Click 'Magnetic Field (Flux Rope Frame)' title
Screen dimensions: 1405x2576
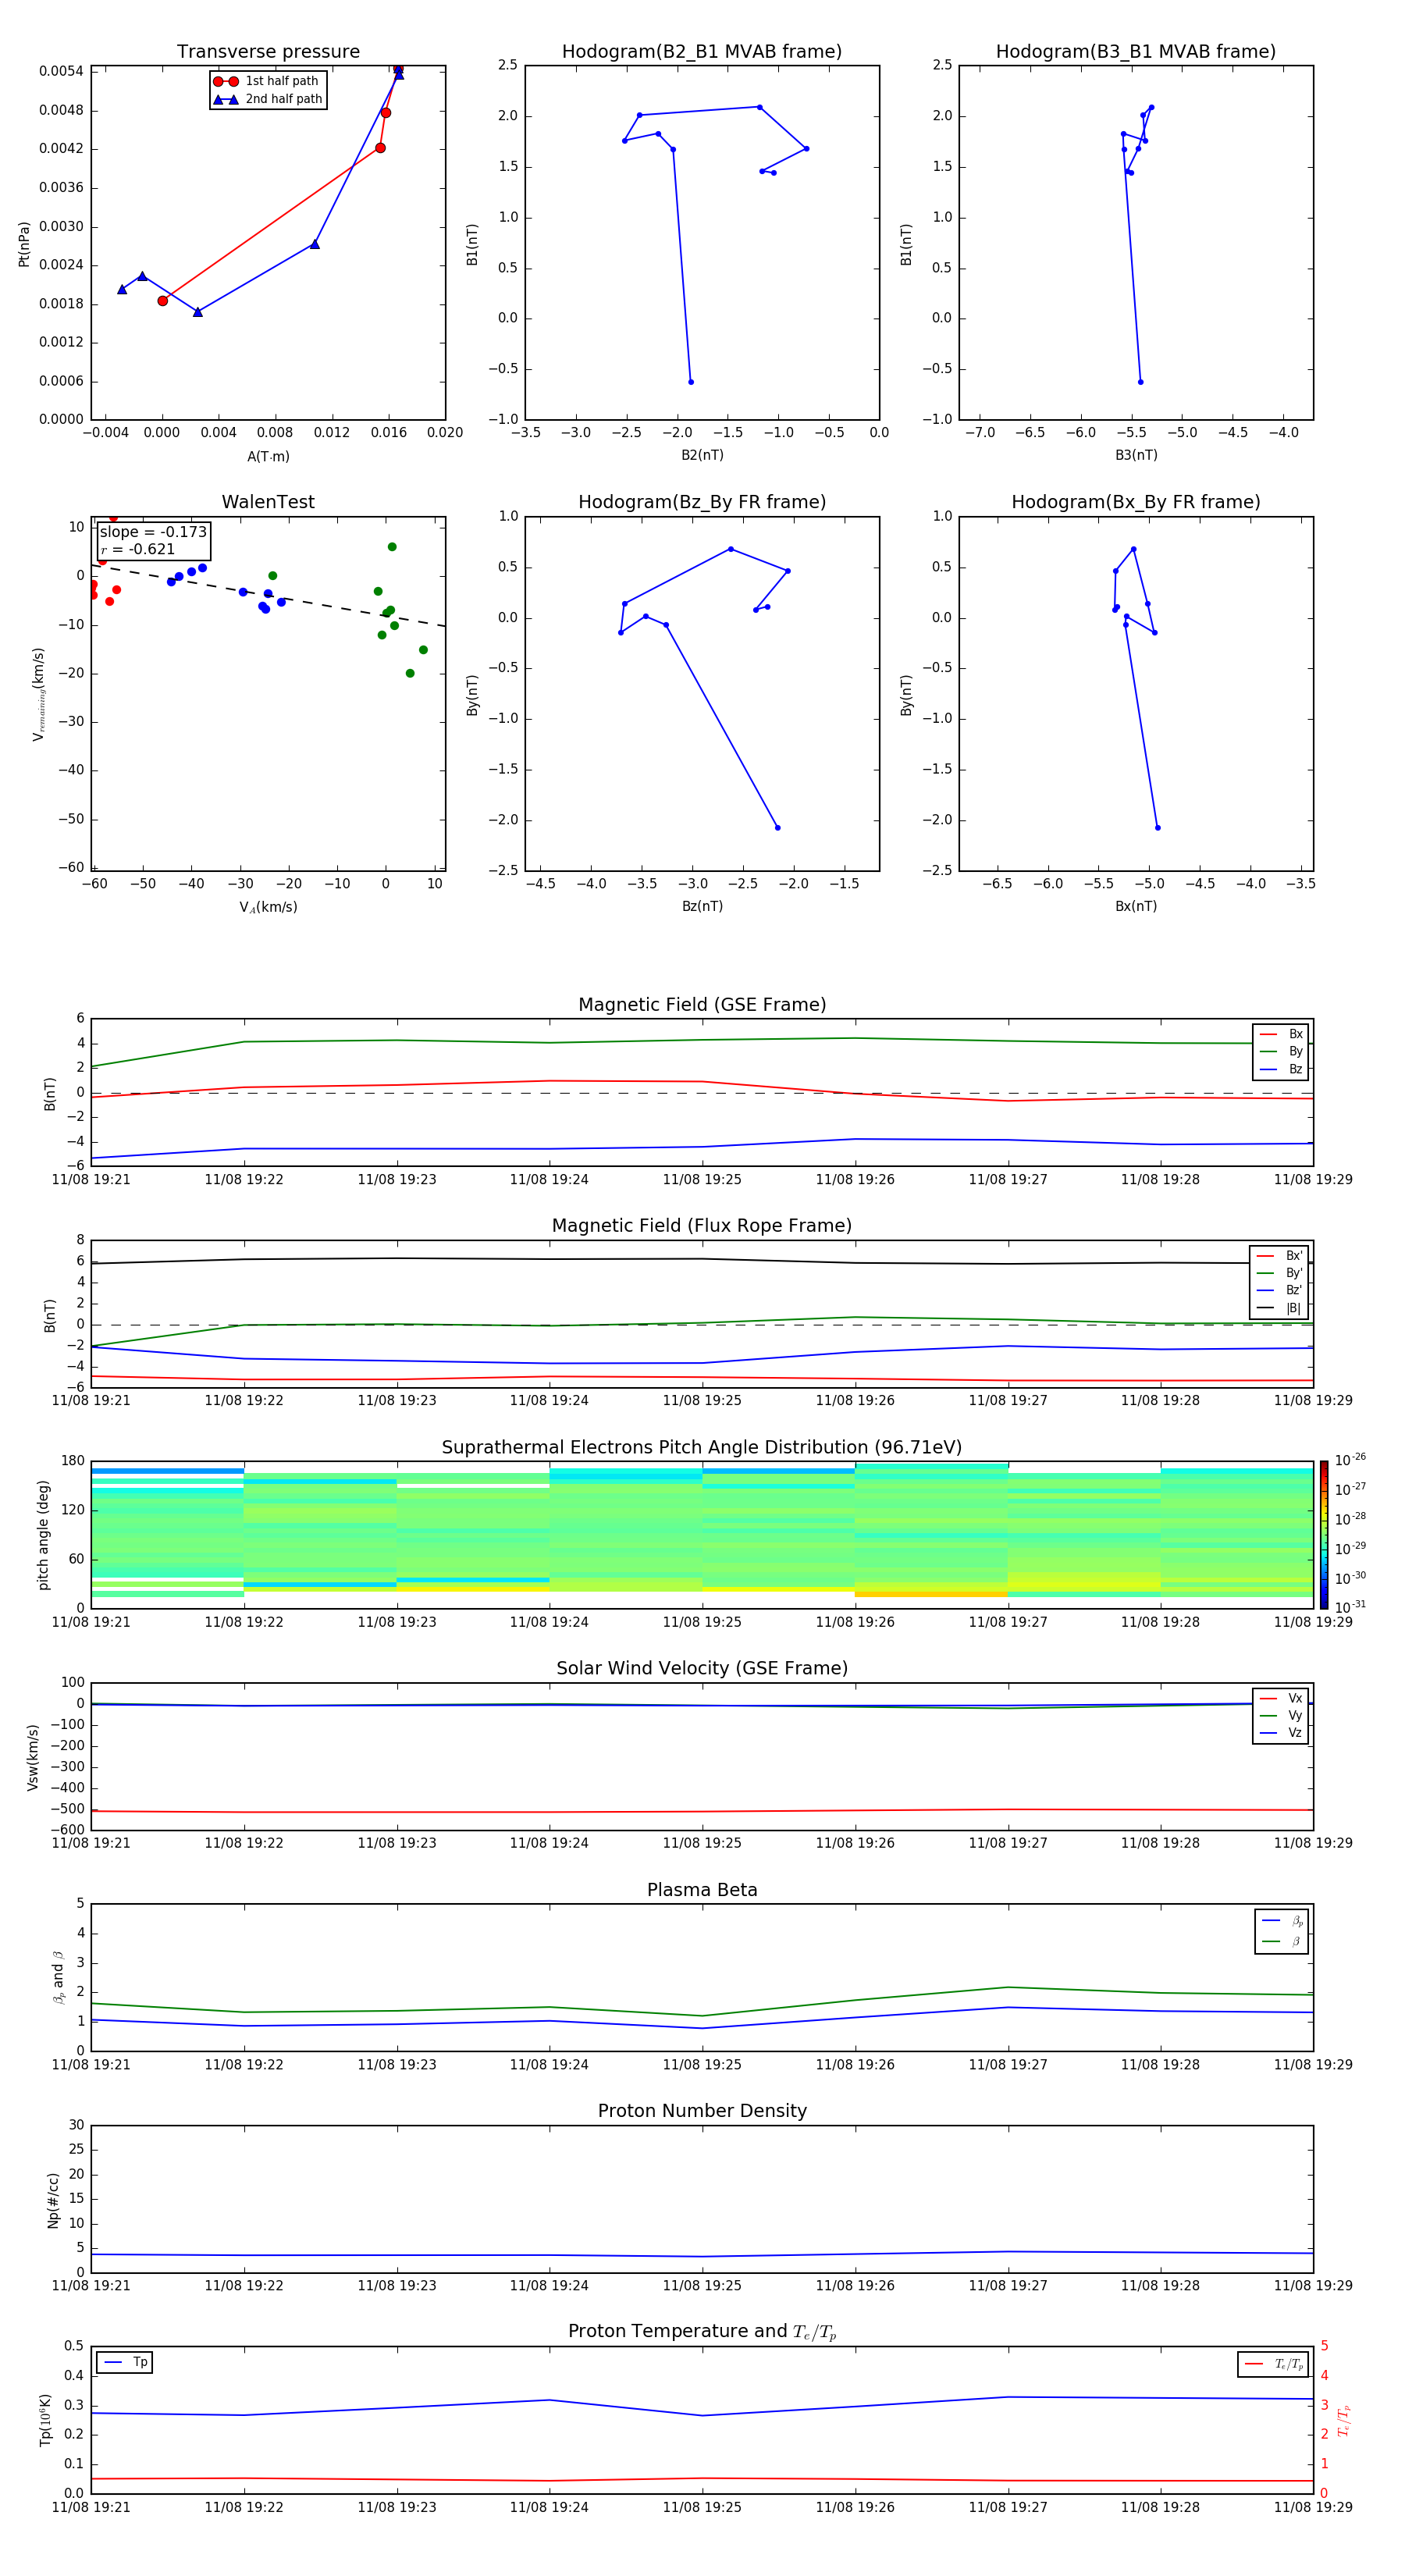click(702, 1226)
